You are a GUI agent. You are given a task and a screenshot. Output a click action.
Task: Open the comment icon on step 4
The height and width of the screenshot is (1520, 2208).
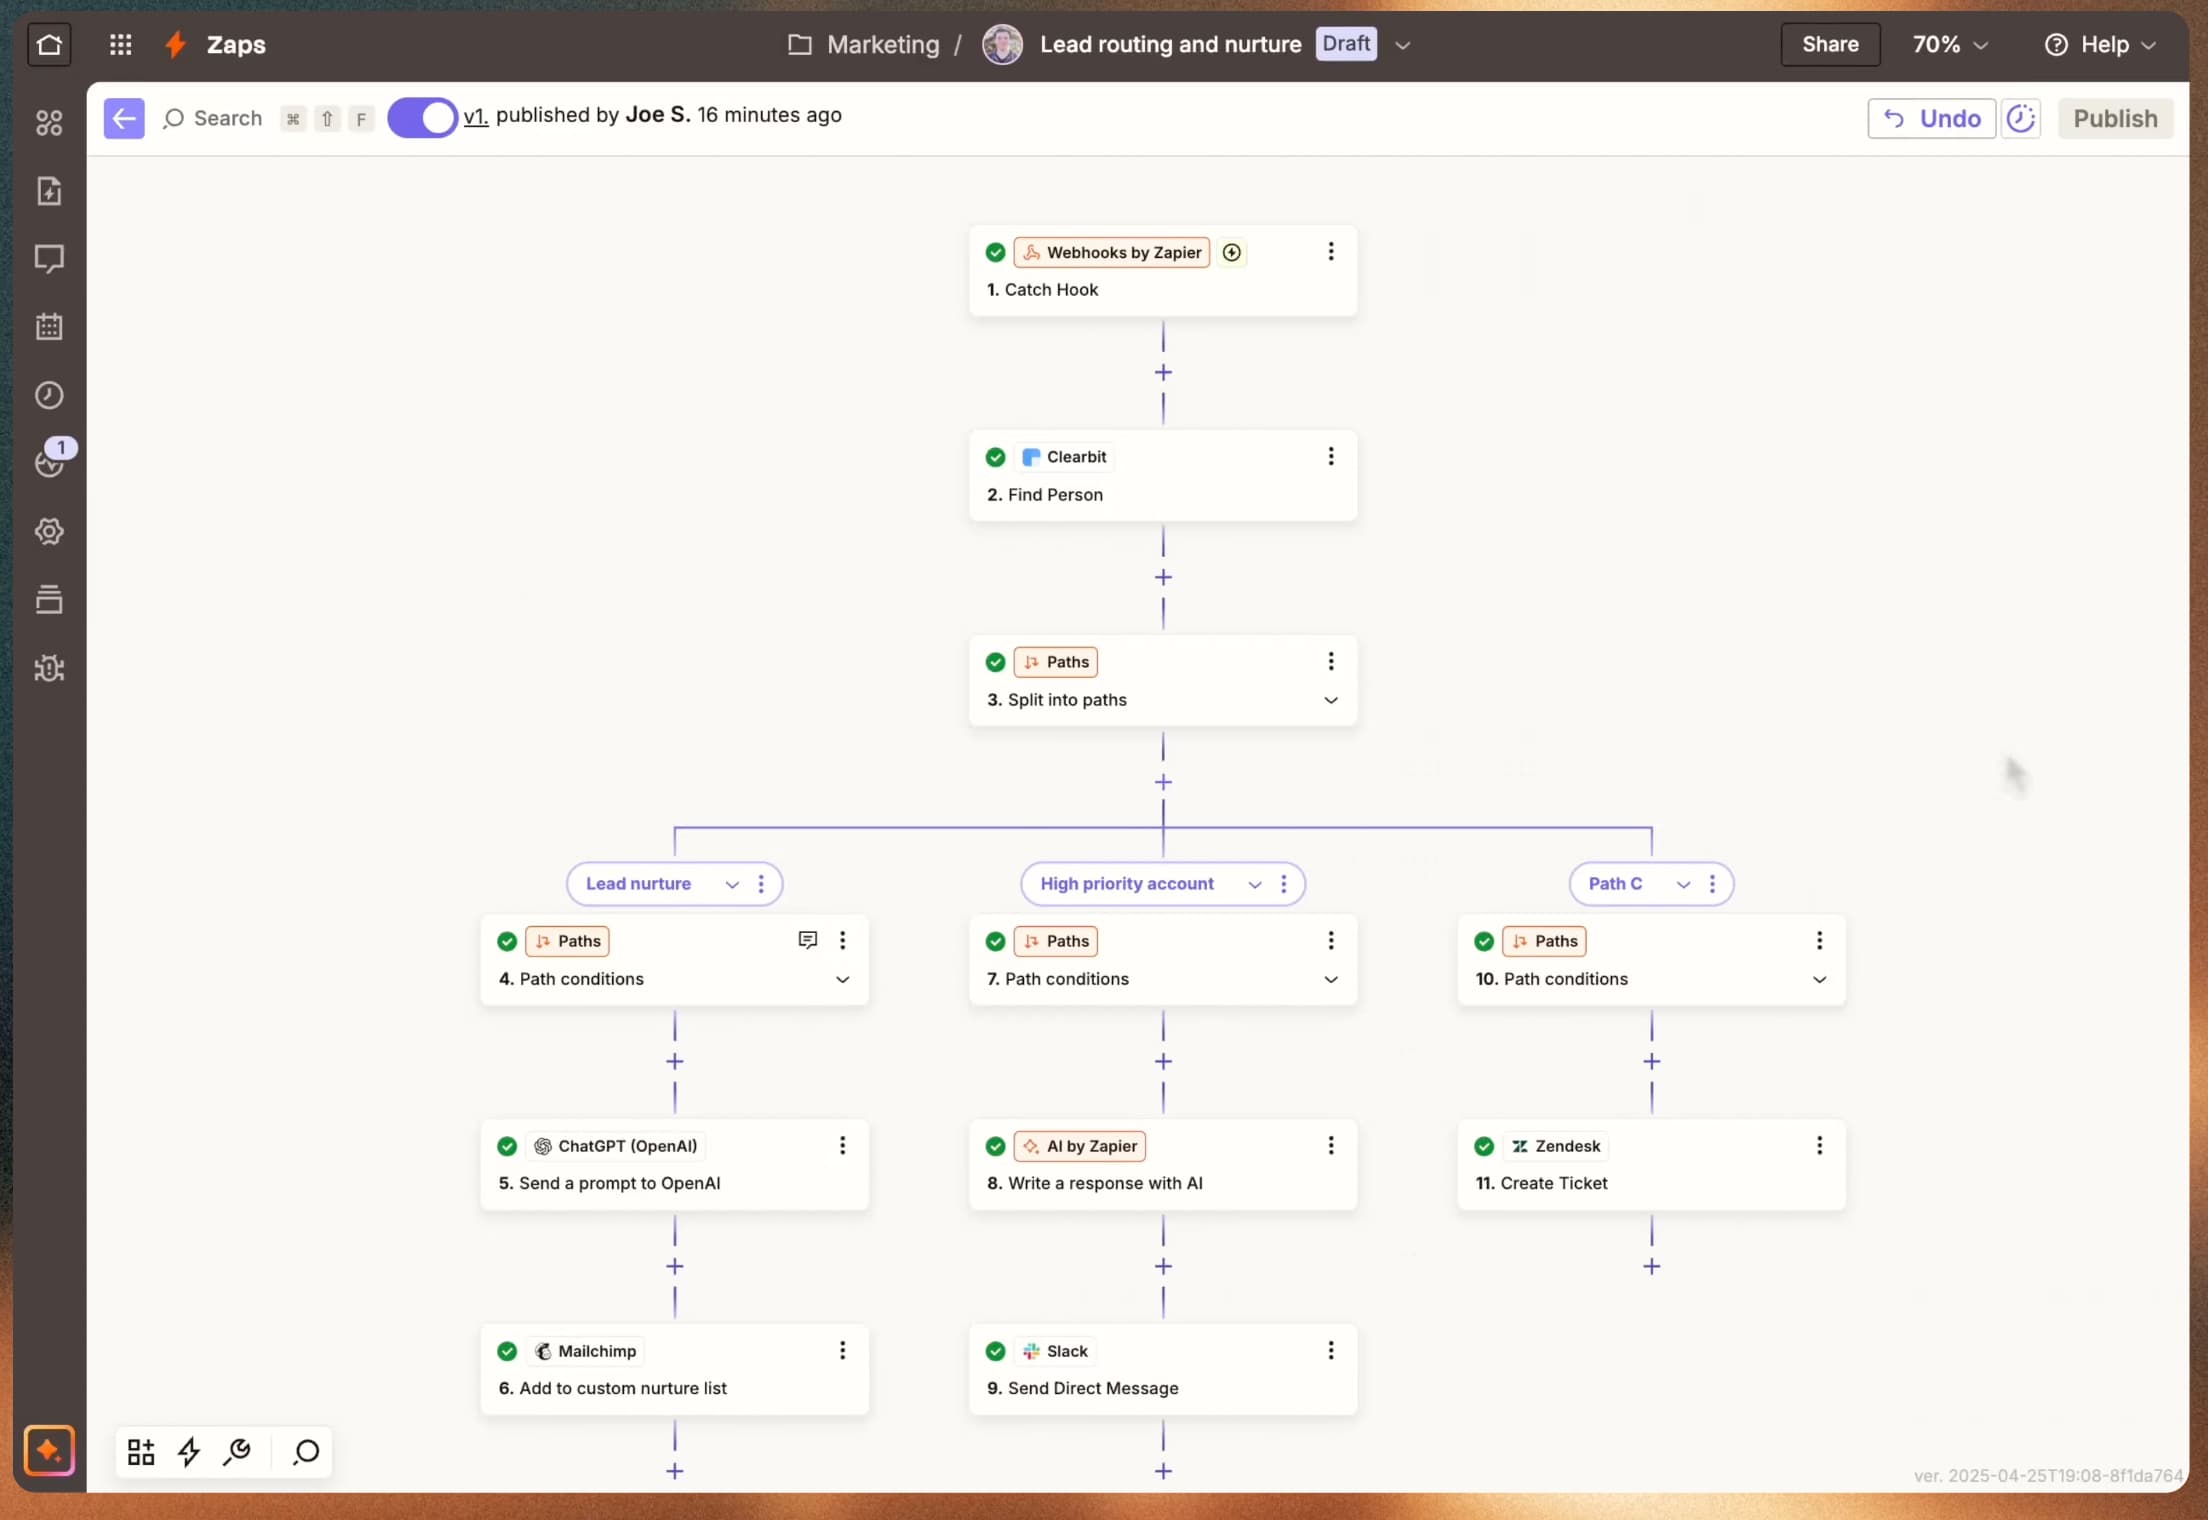tap(808, 940)
